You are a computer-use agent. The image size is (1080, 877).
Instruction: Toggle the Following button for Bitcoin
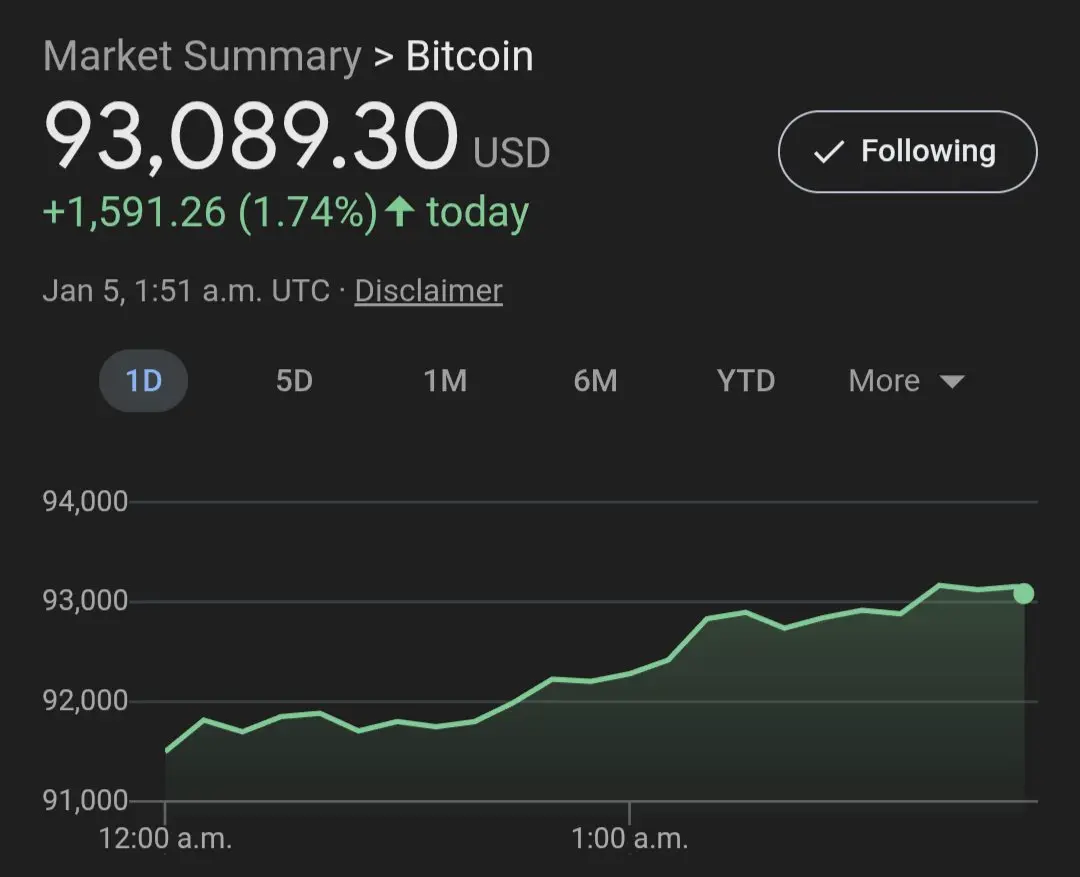907,152
